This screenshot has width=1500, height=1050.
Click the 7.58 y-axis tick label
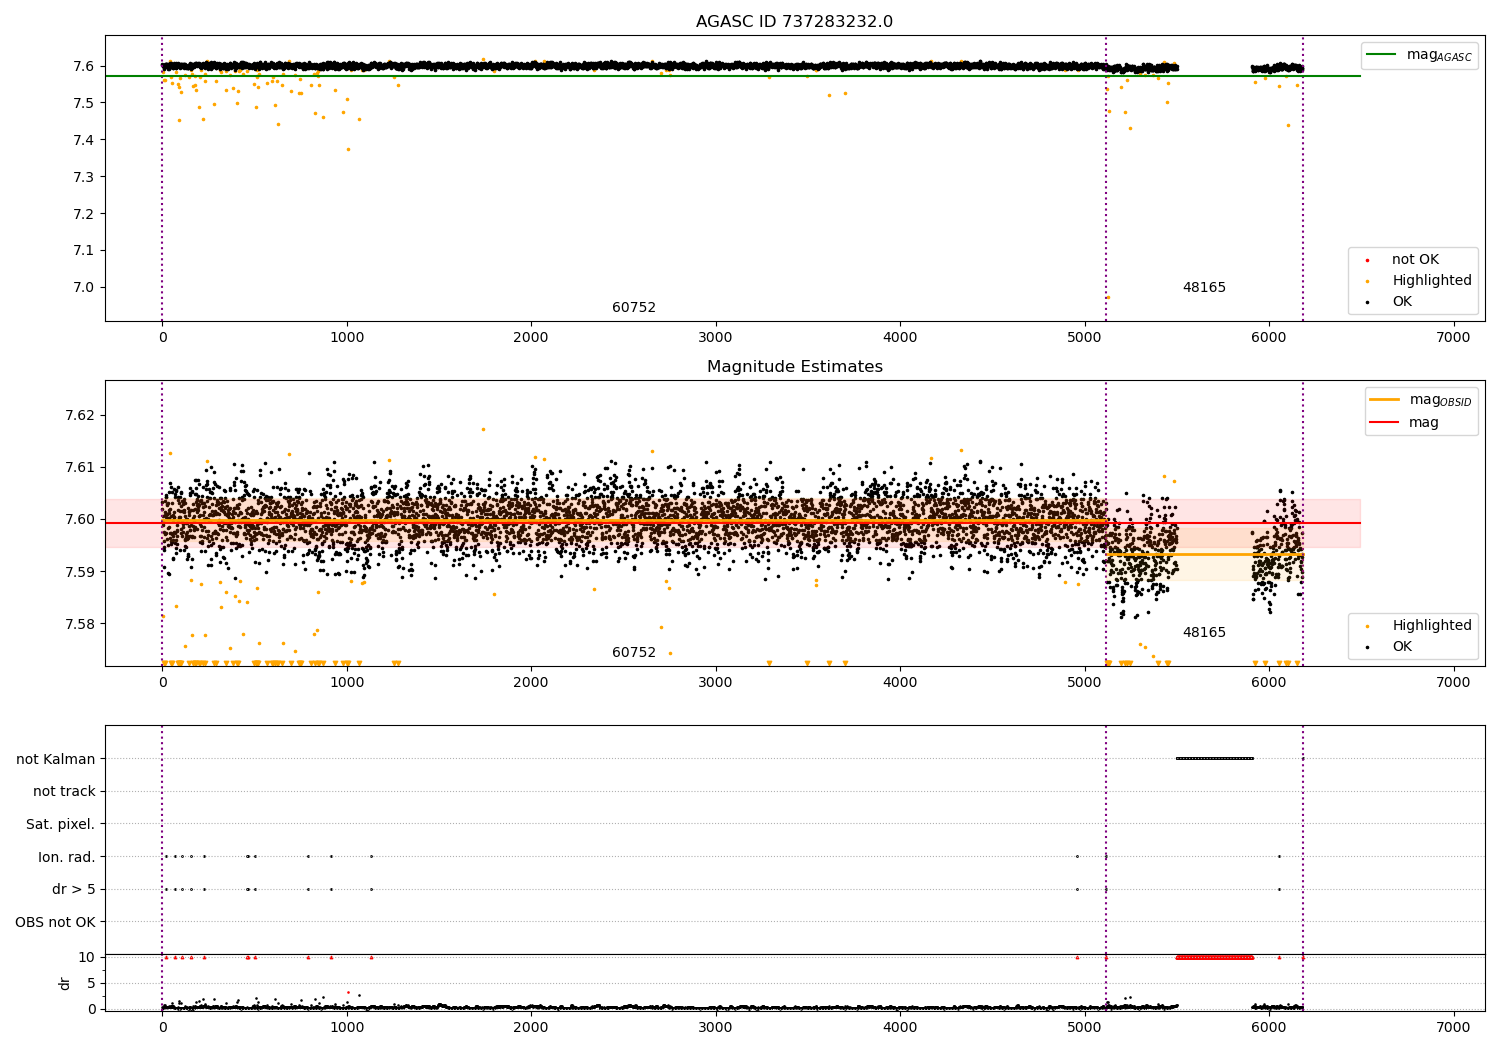[x=79, y=624]
